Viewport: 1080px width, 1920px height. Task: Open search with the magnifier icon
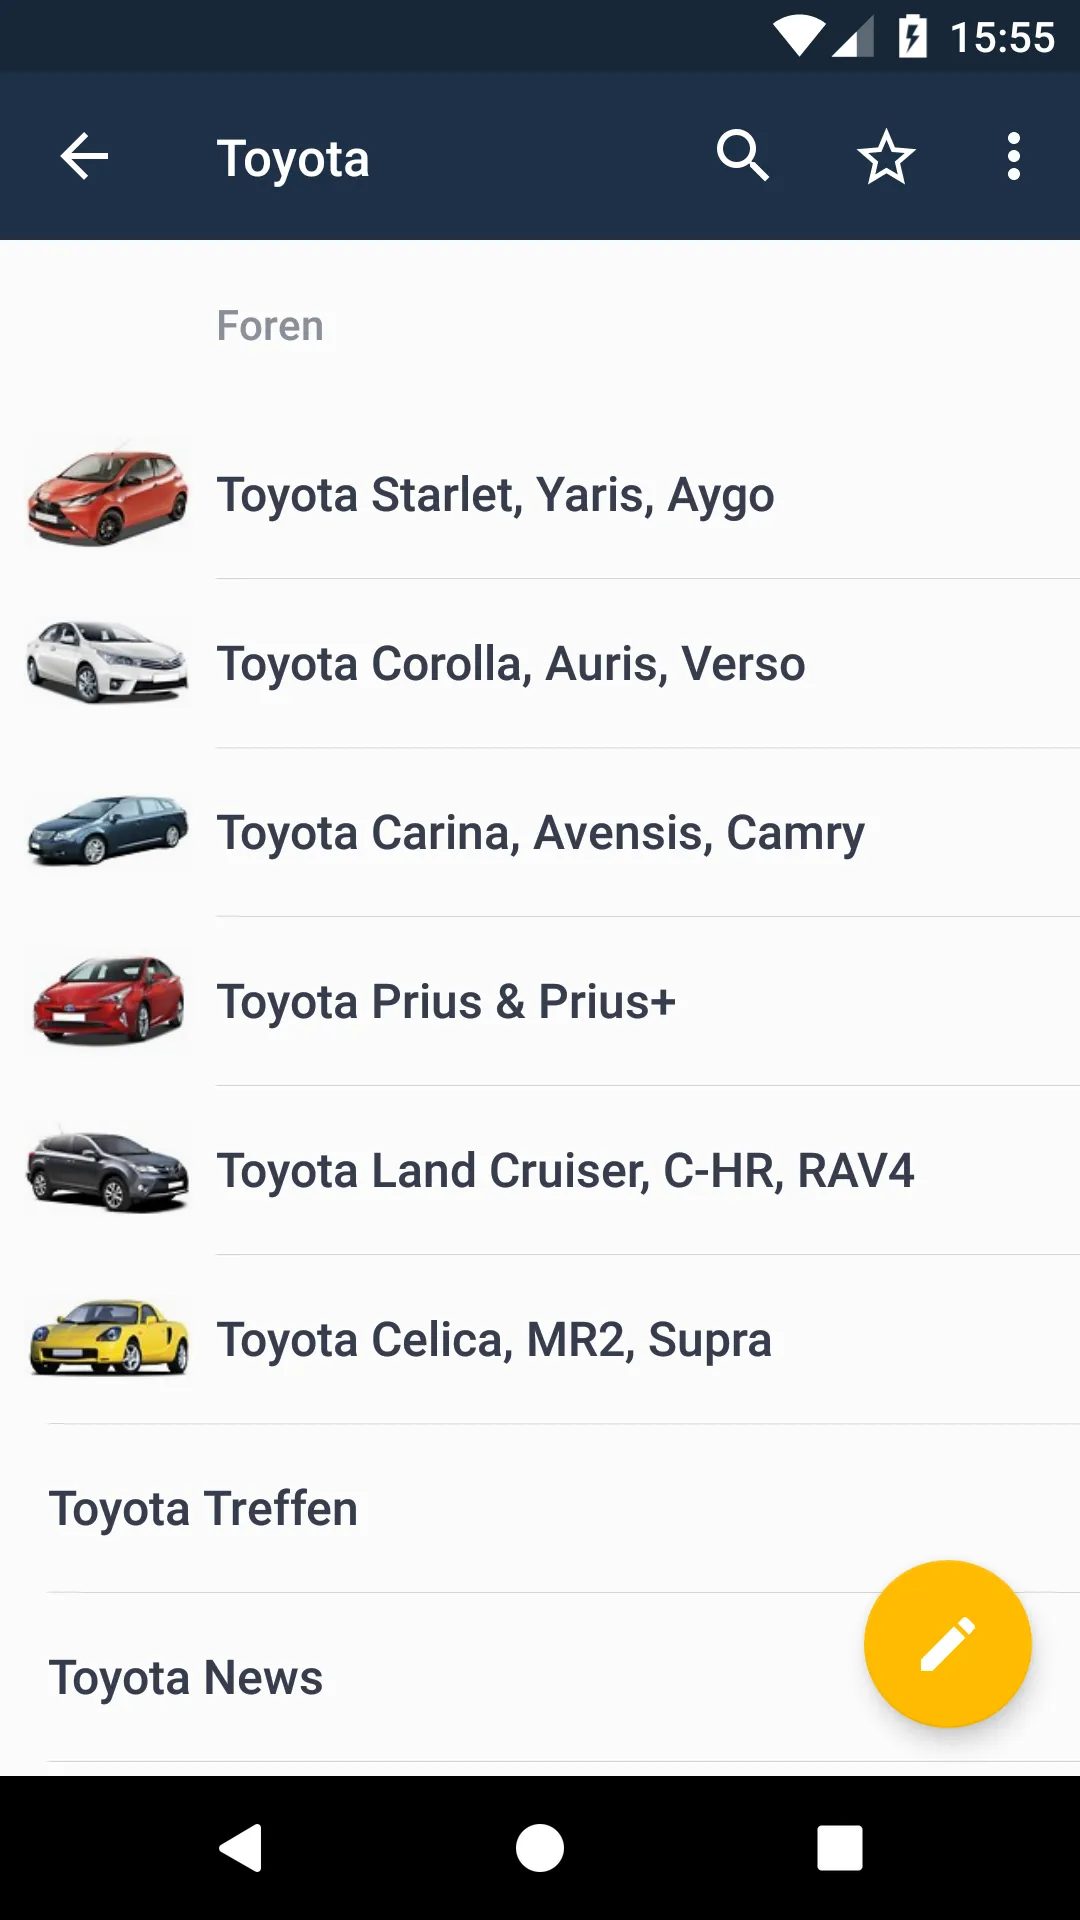coord(742,157)
